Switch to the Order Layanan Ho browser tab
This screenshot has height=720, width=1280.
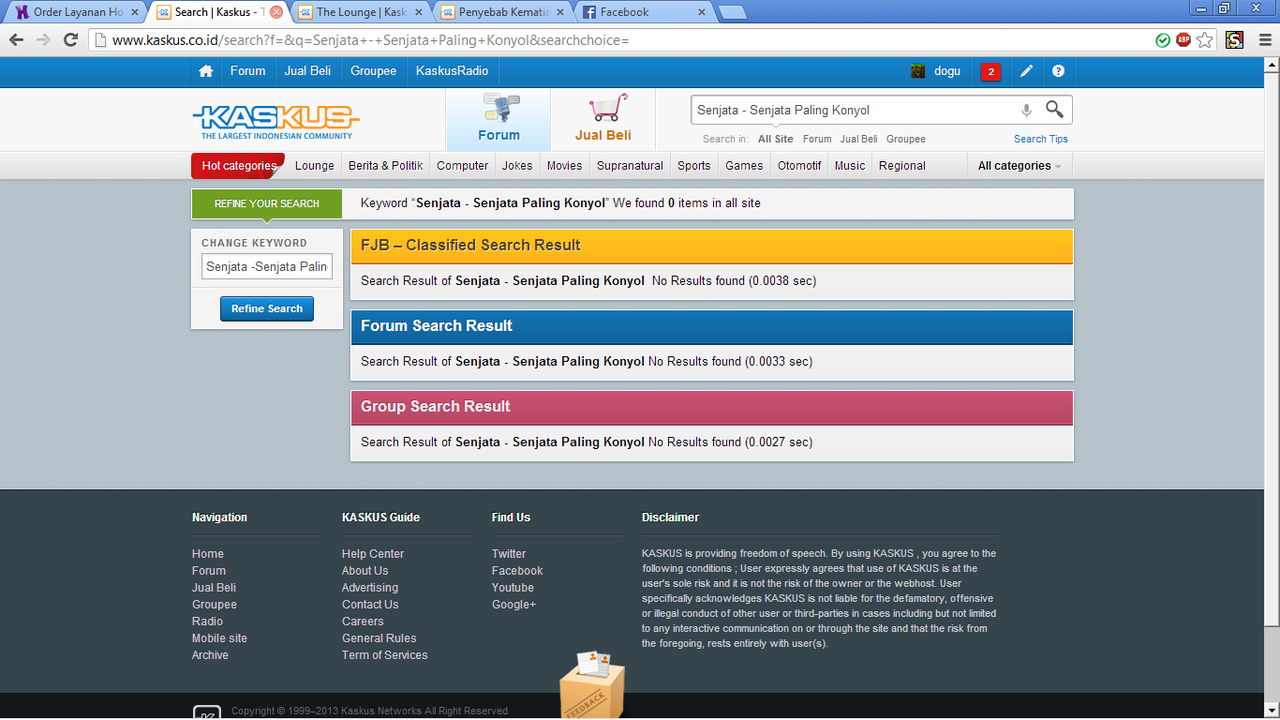pos(77,12)
